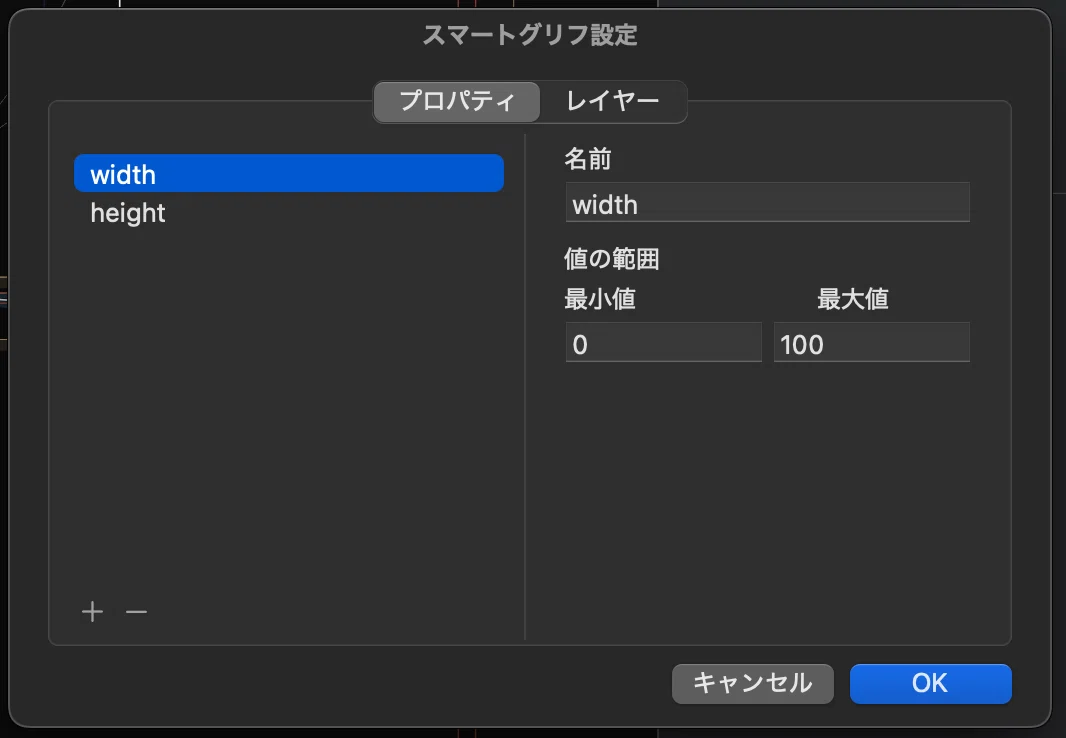Focus the 最大値 field showing 100

pos(872,342)
